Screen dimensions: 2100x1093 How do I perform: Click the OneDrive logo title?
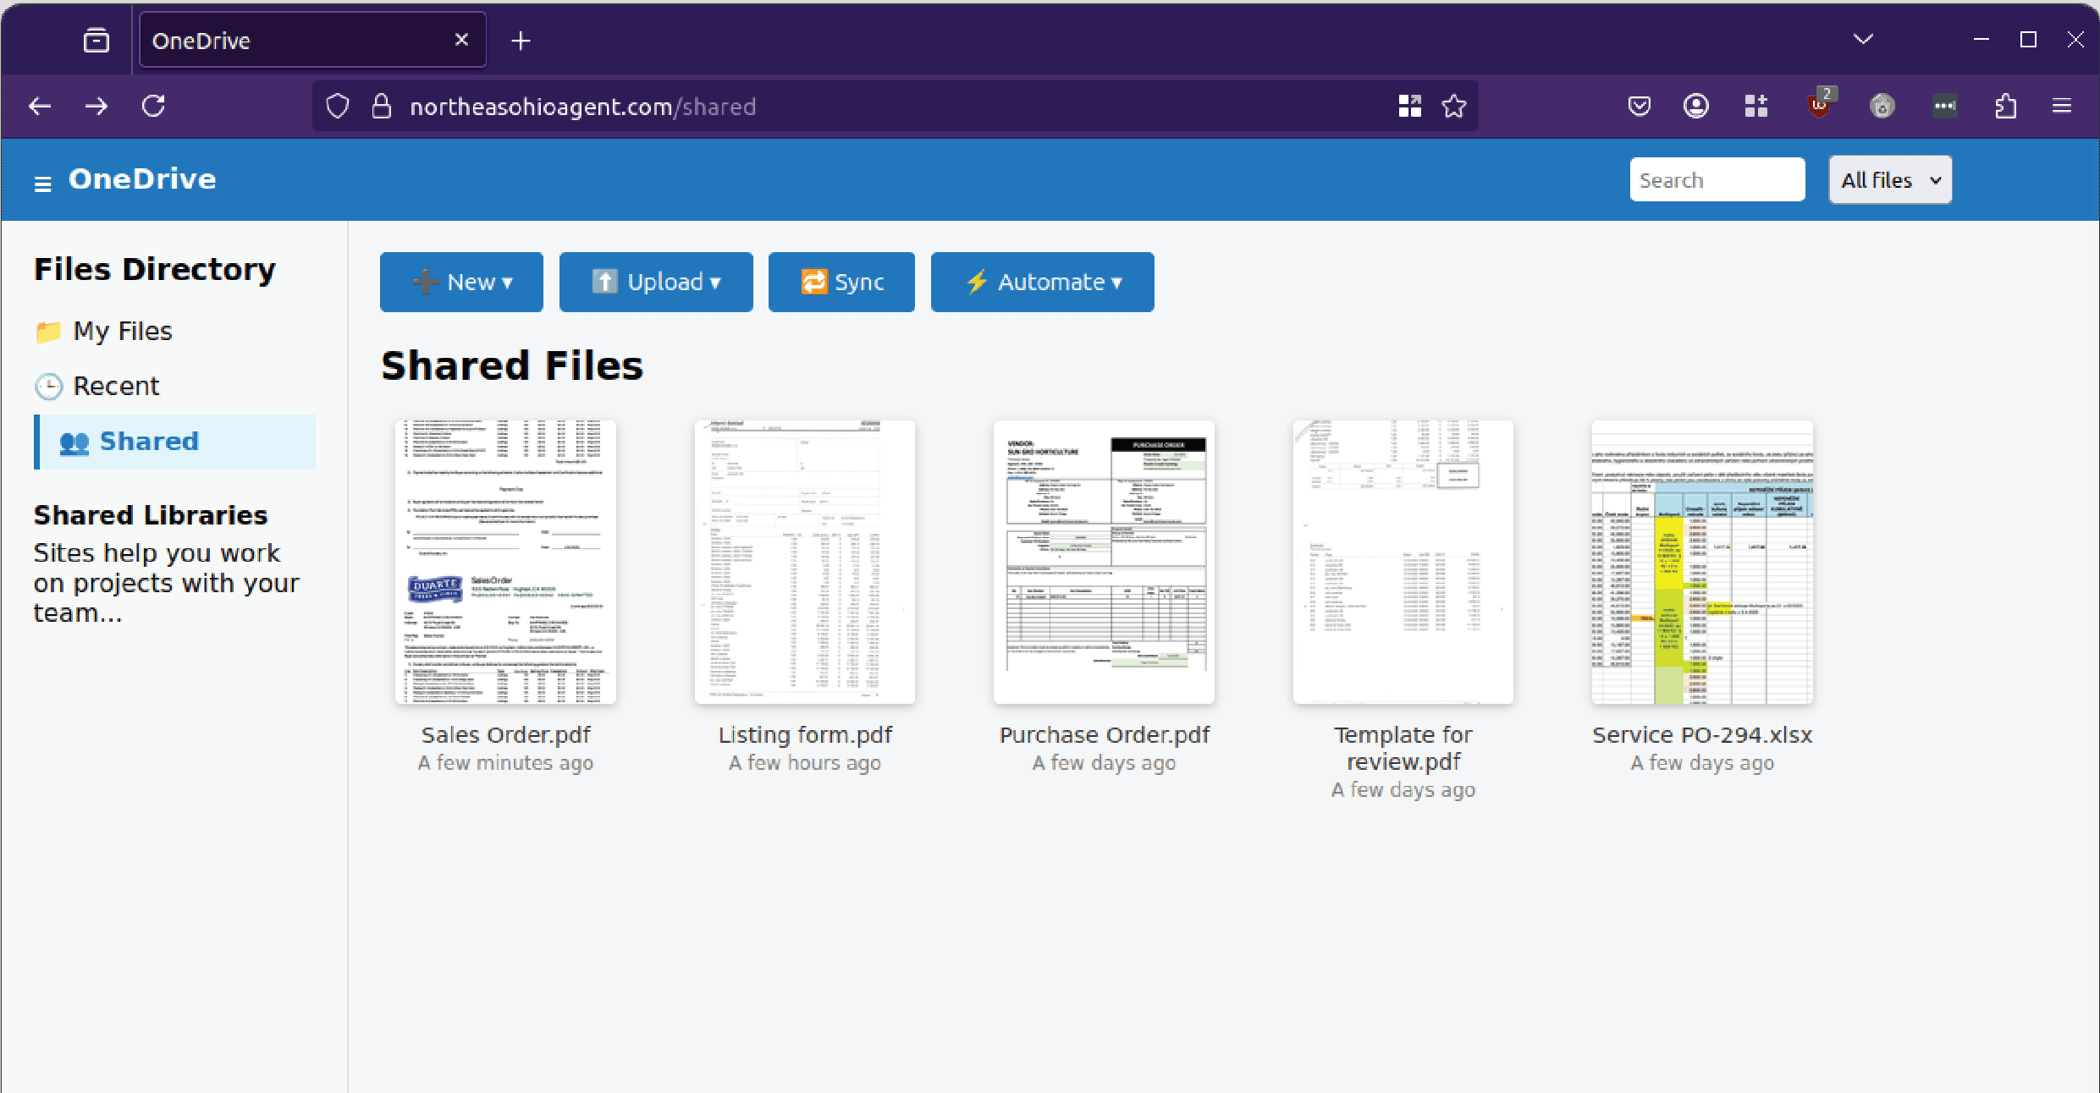[142, 179]
